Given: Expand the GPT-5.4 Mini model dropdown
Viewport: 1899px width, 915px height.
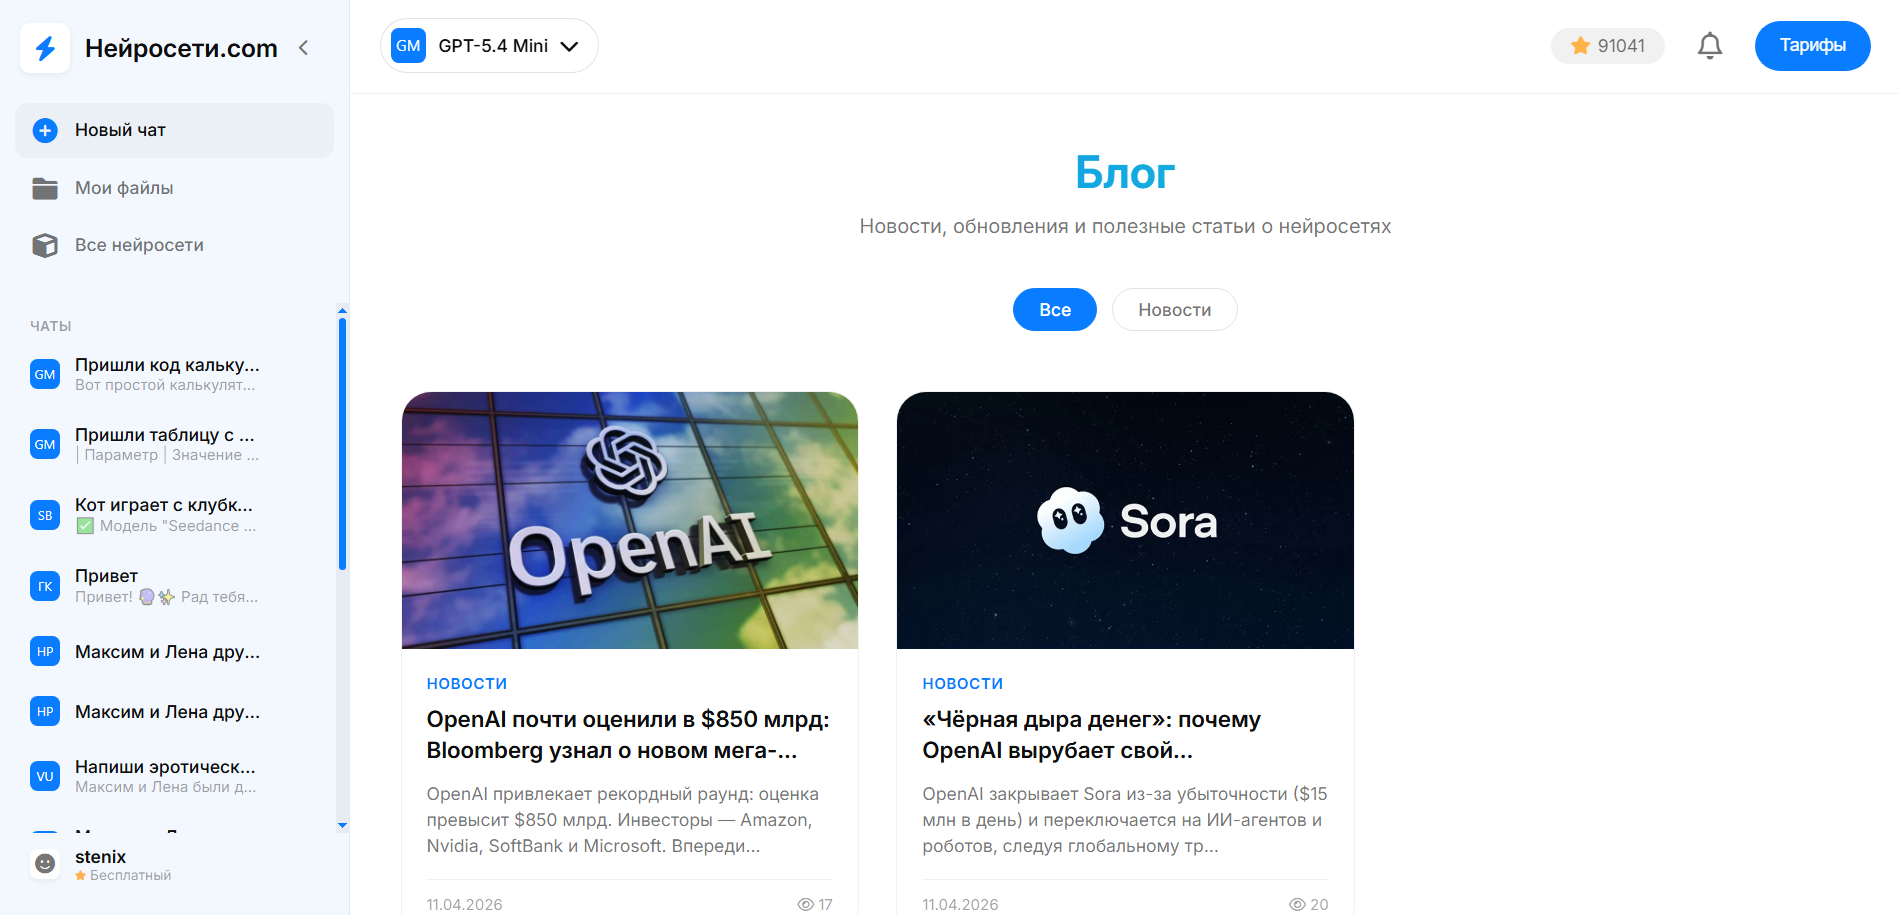Looking at the screenshot, I should (x=489, y=46).
